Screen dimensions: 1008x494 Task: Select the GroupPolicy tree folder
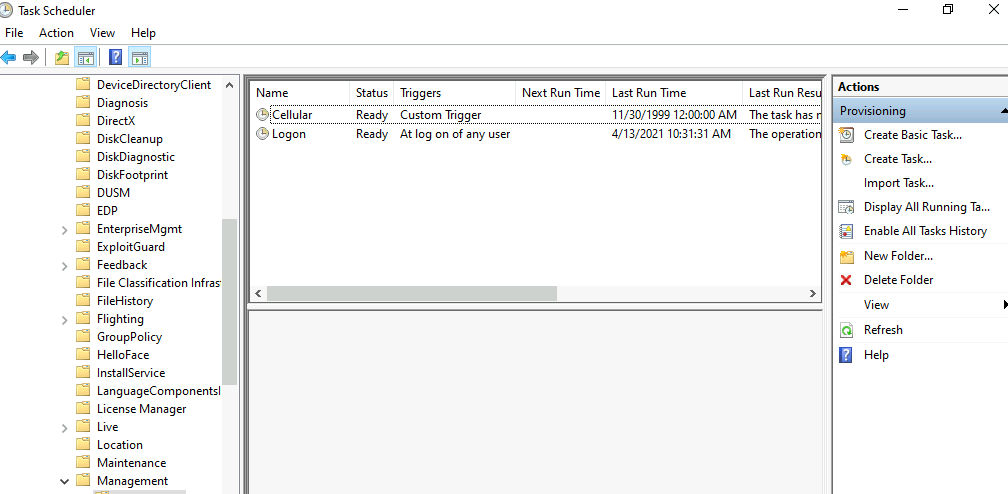tap(129, 337)
